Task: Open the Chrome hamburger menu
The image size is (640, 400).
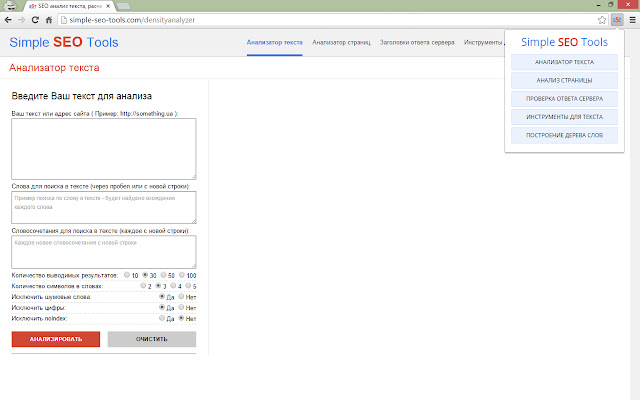Action: (632, 20)
